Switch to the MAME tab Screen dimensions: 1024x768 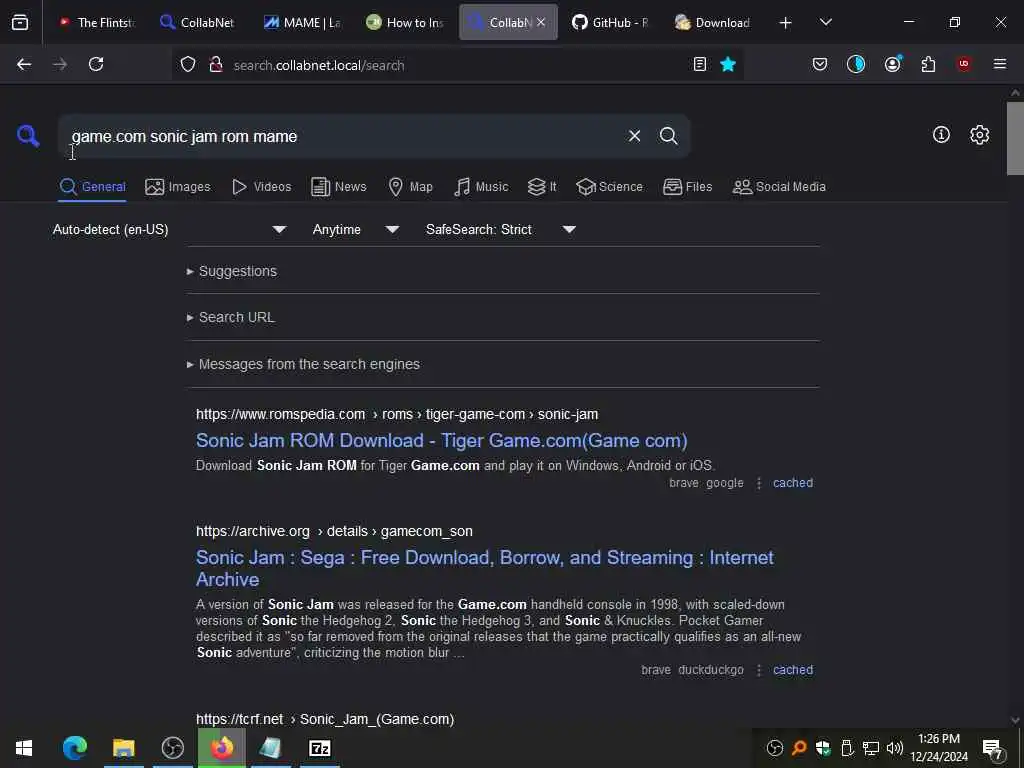click(300, 22)
